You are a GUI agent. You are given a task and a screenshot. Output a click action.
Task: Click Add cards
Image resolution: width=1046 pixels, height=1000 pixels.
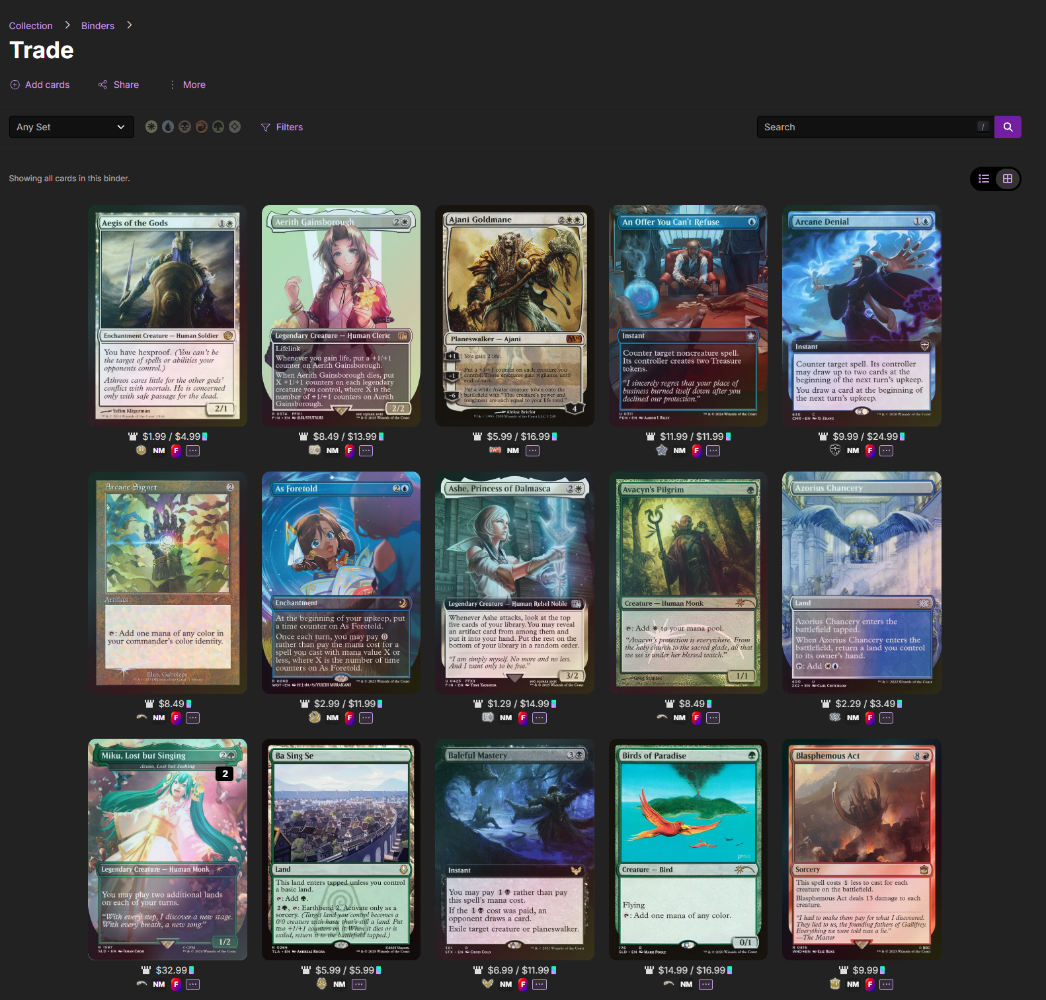click(x=39, y=85)
